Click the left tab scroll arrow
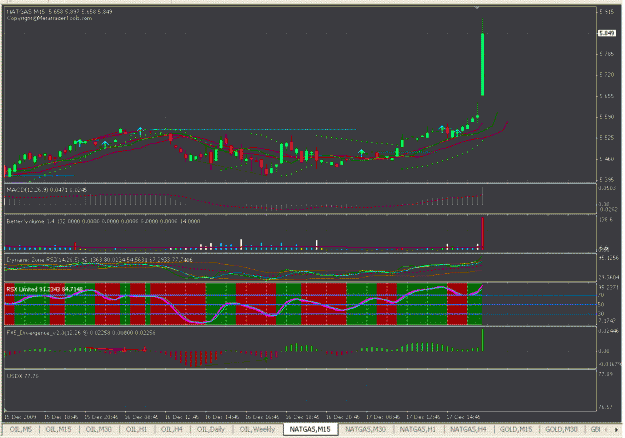Image resolution: width=625 pixels, height=438 pixels. pos(606,430)
